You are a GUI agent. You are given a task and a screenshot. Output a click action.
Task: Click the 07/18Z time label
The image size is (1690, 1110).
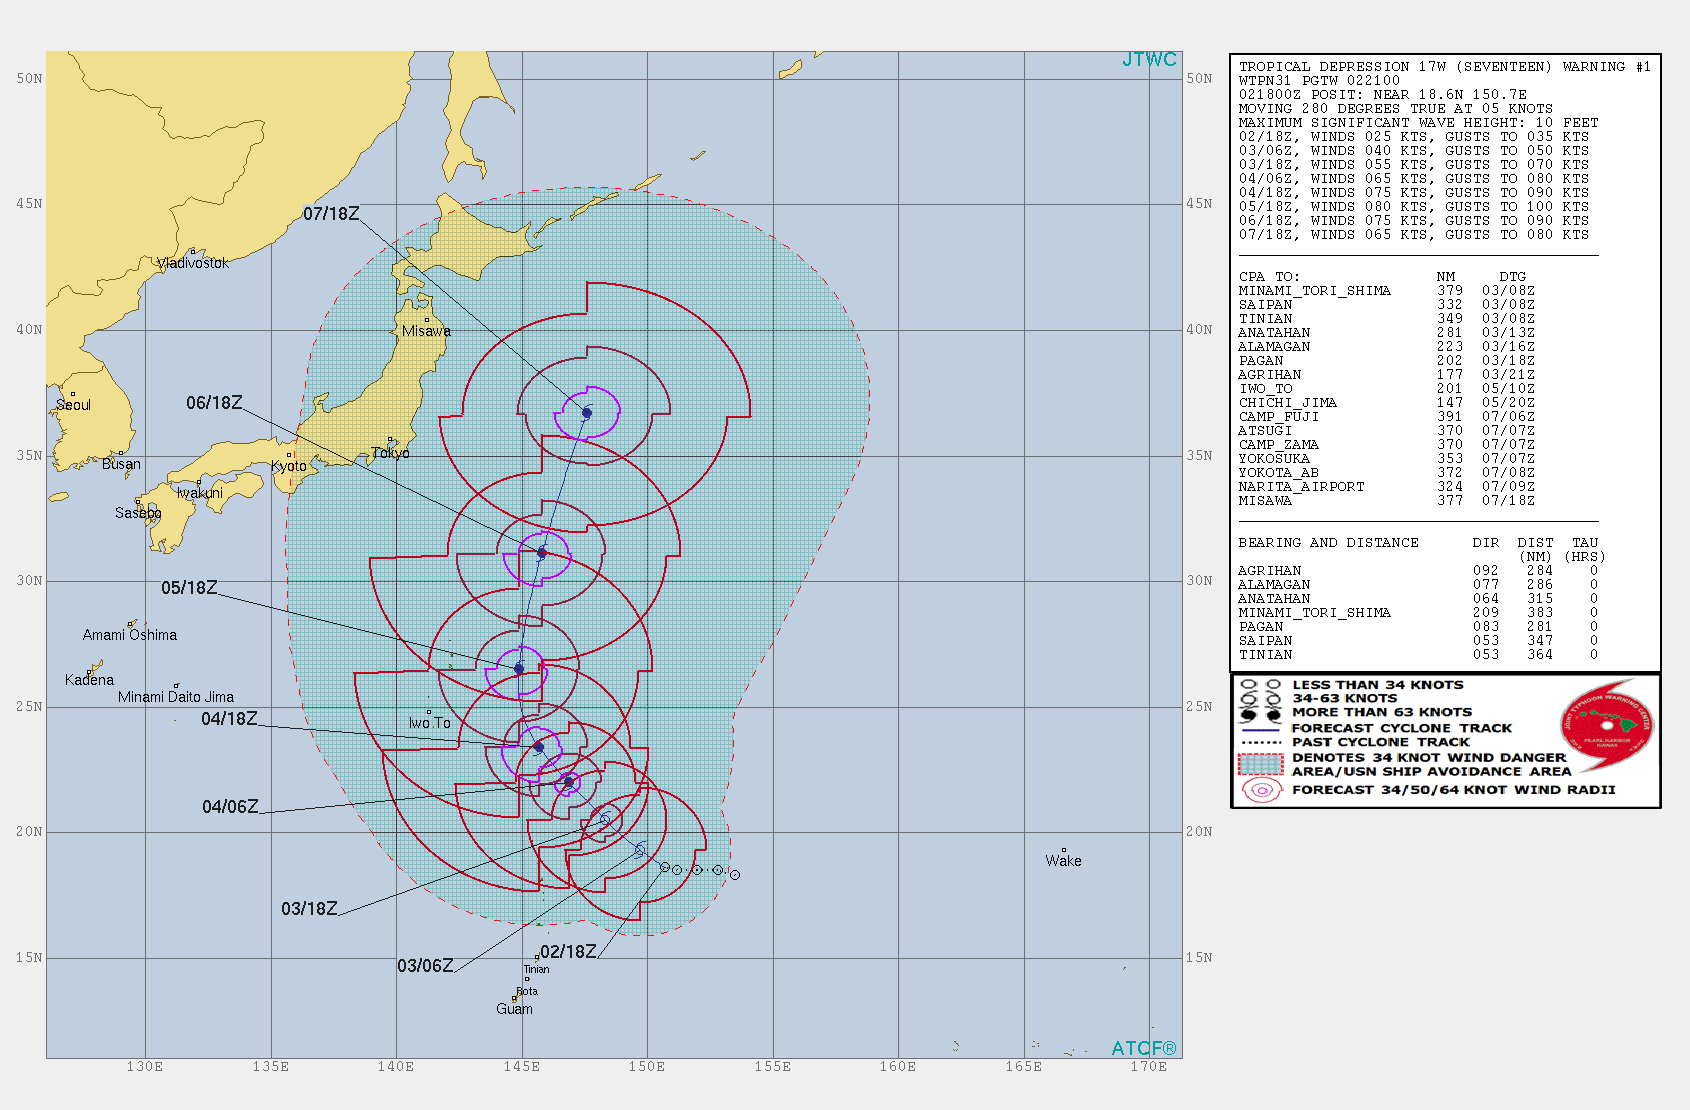coord(331,214)
